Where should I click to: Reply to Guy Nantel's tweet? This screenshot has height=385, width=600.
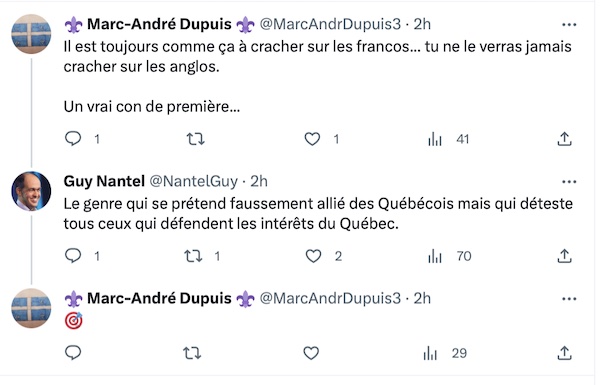tap(73, 256)
